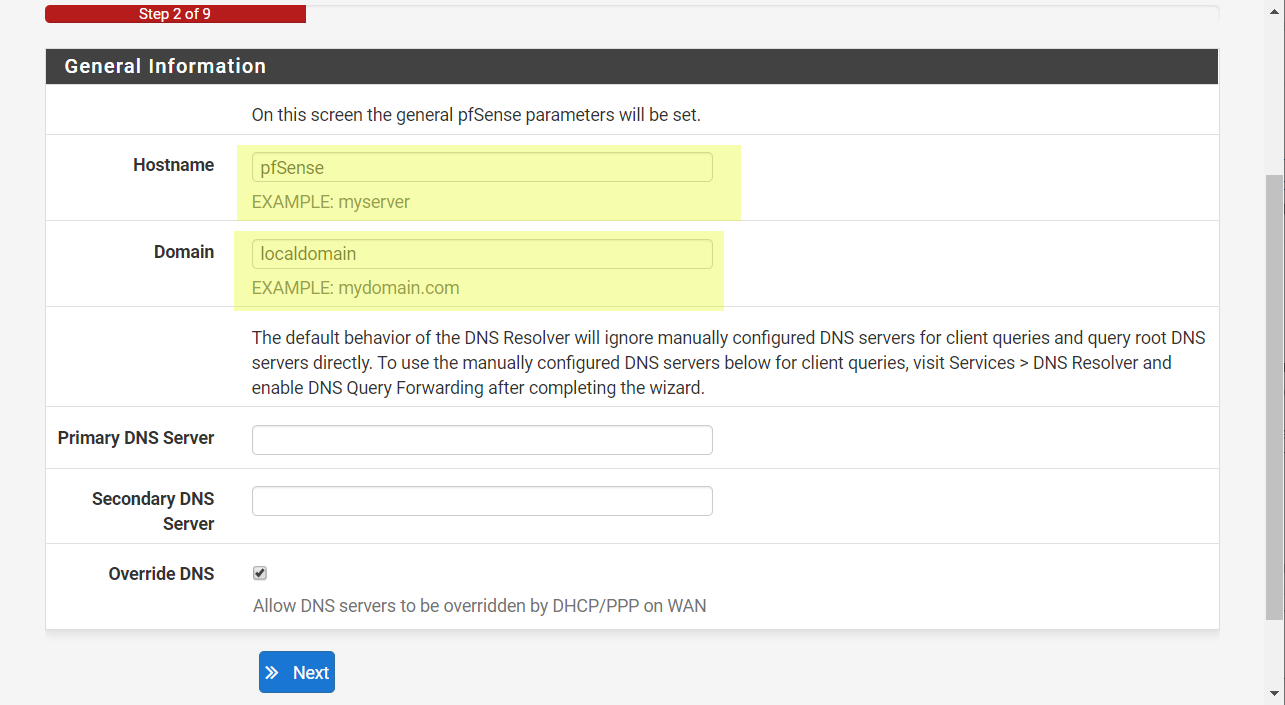This screenshot has width=1285, height=705.
Task: Uncheck the Override DNS checkbox
Action: (x=260, y=573)
